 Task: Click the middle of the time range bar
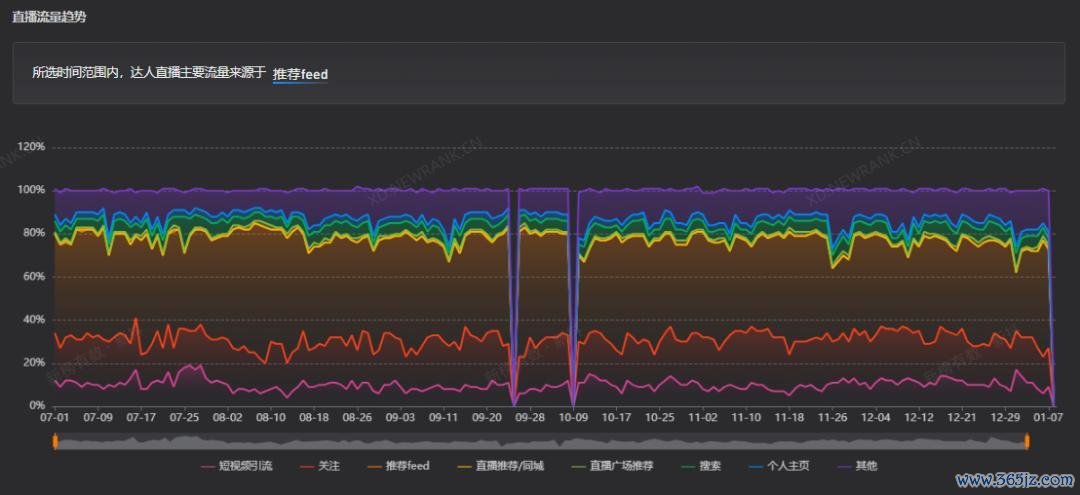pos(540,442)
